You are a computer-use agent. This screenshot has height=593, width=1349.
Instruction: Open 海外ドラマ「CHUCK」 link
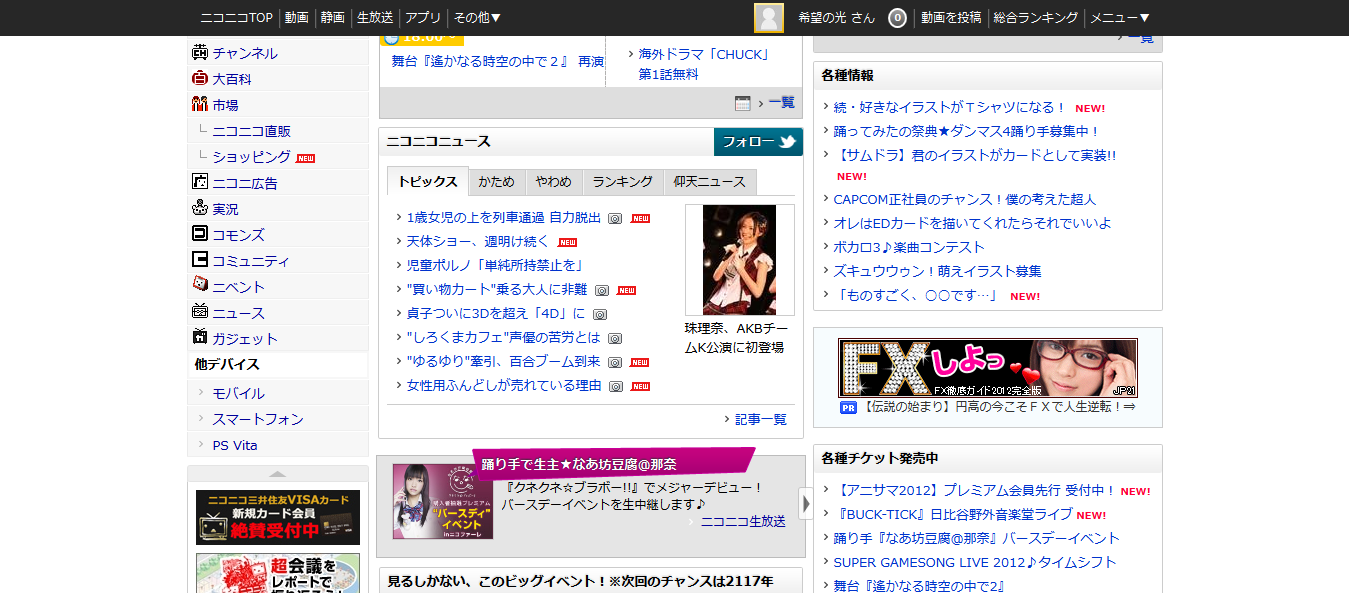pyautogui.click(x=704, y=54)
